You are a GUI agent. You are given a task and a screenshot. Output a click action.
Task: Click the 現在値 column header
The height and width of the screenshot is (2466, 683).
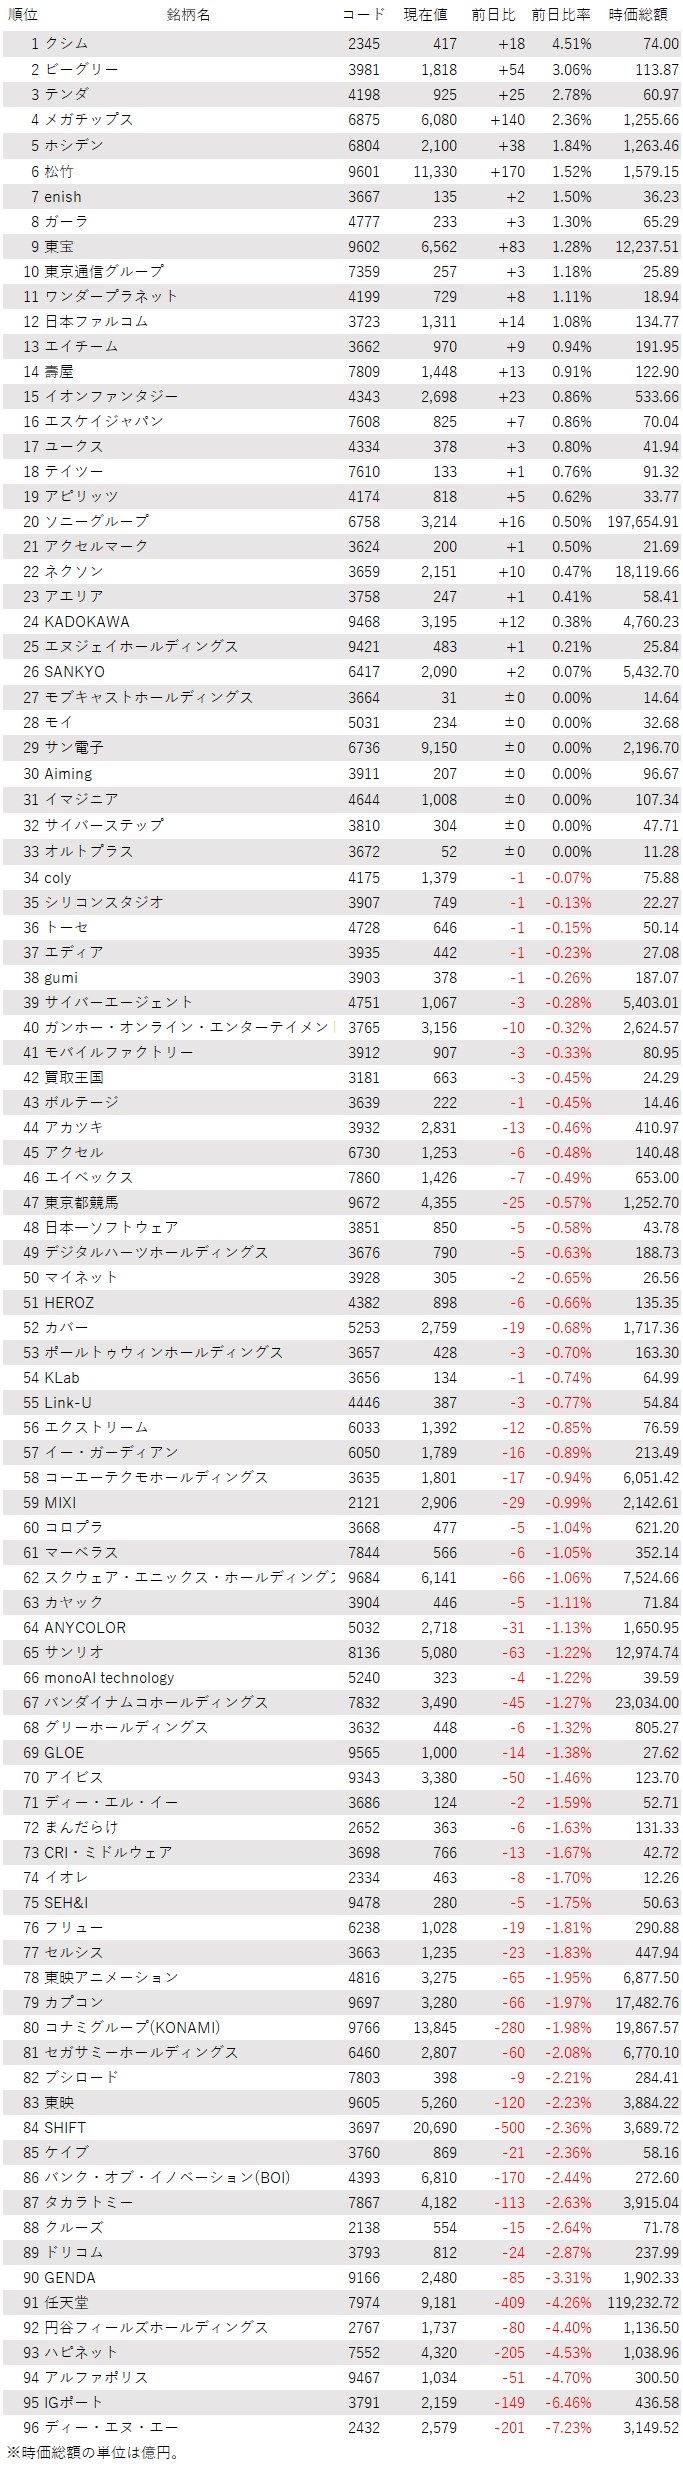[x=425, y=15]
